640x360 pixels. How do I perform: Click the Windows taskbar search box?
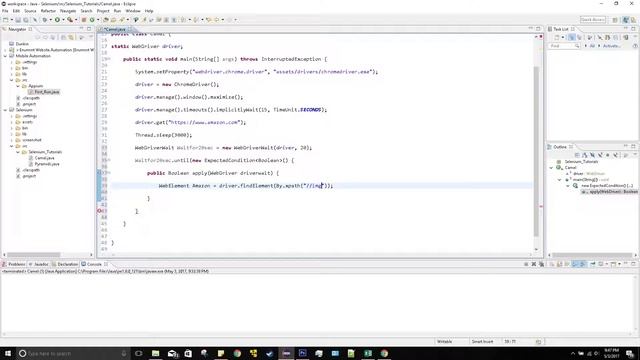[x=73, y=353]
